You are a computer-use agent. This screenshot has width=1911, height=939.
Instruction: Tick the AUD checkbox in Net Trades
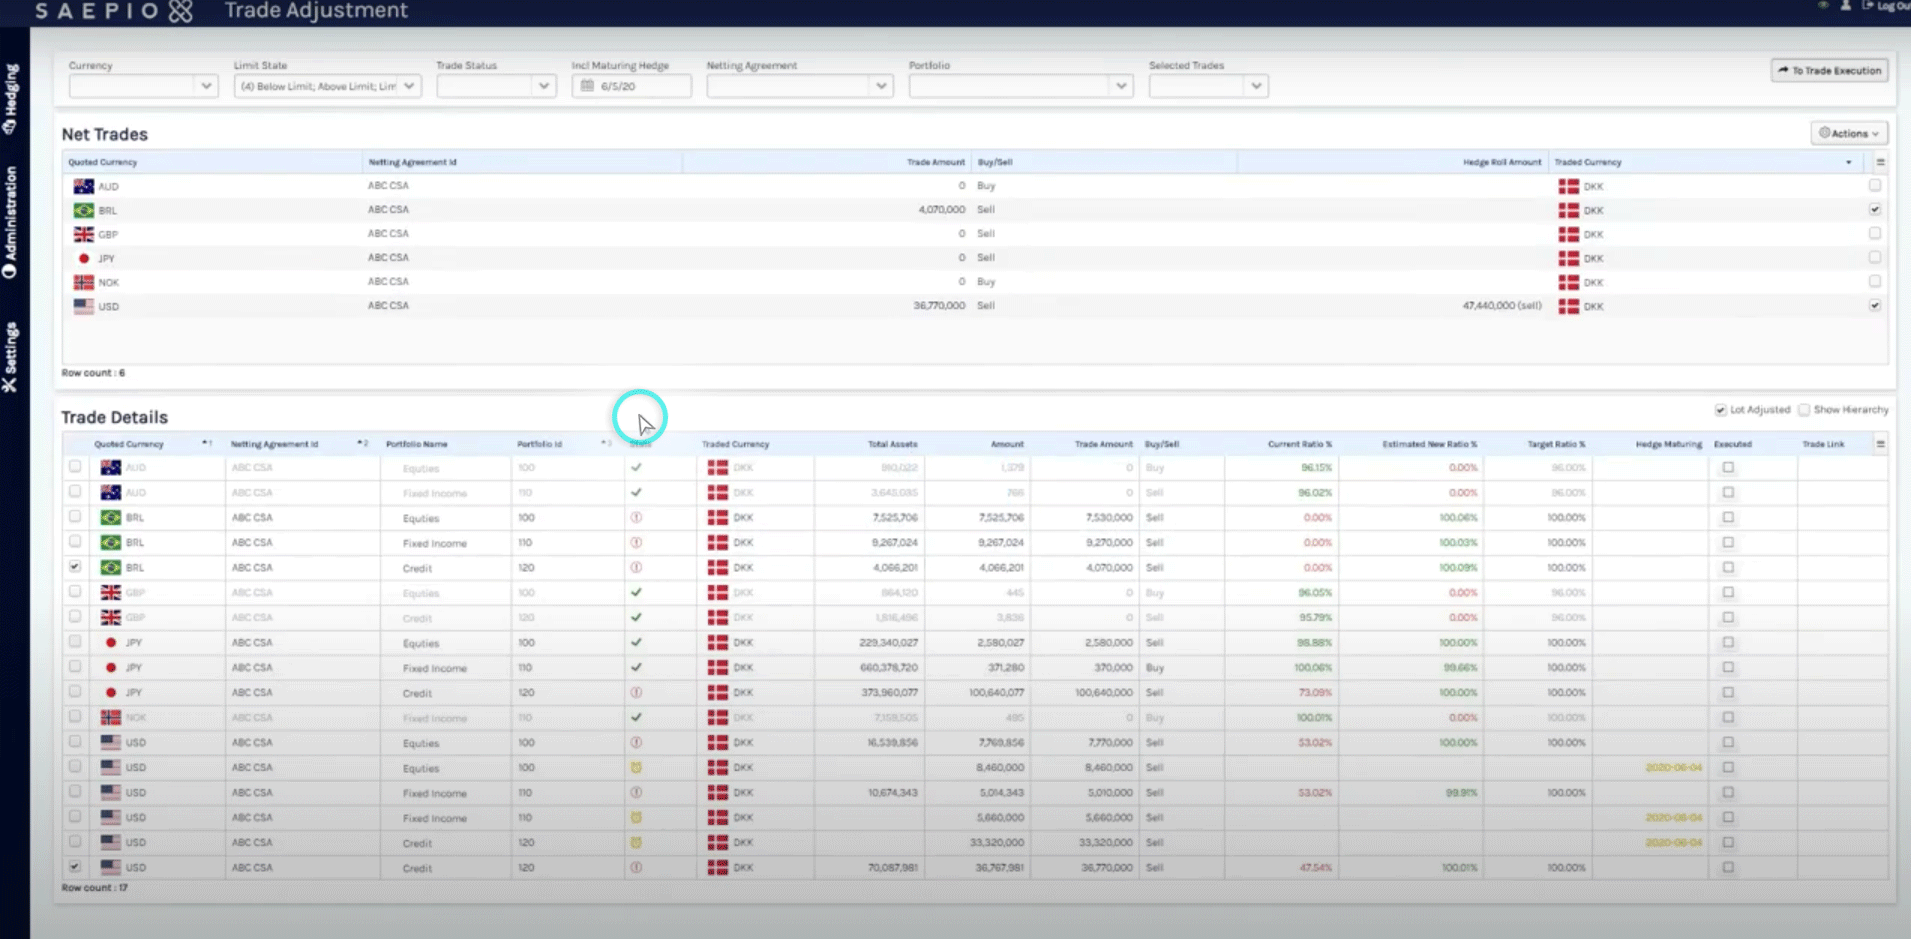click(1875, 185)
